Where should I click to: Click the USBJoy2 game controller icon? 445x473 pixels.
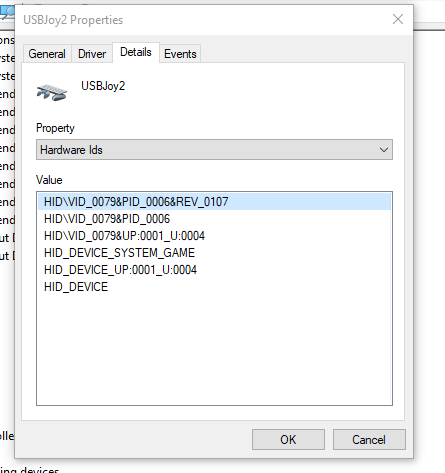click(52, 92)
